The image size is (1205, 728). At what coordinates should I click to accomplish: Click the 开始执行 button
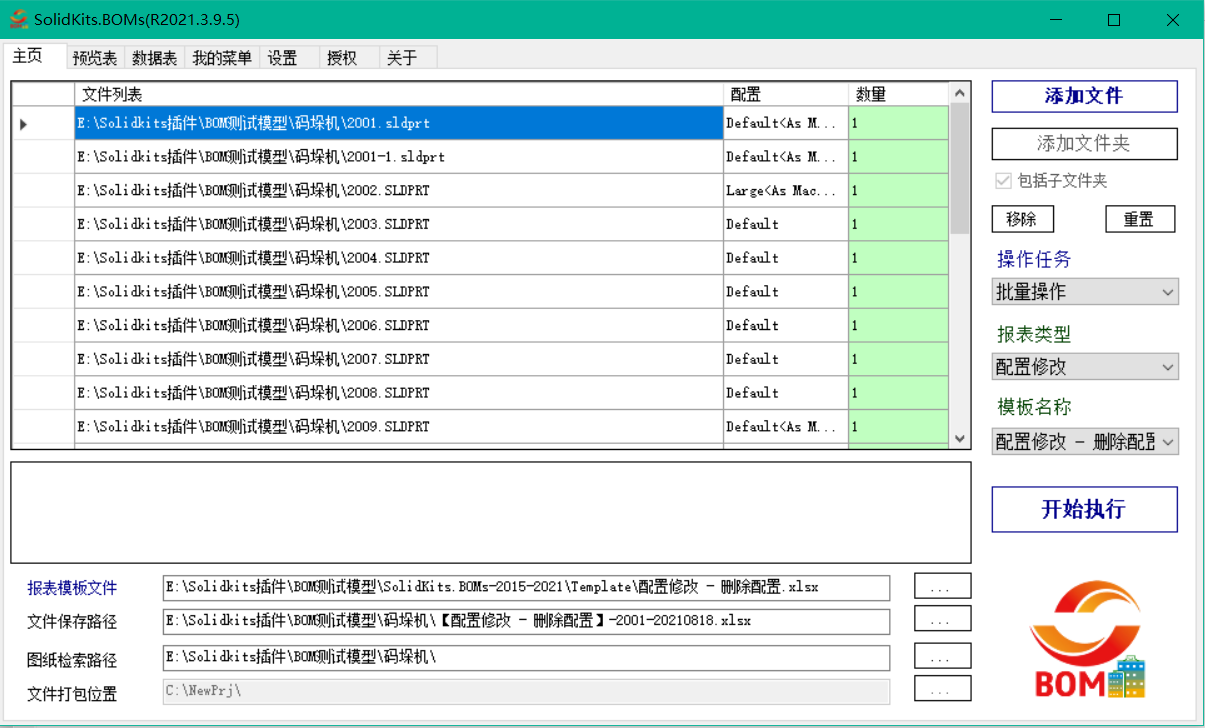pos(1084,509)
